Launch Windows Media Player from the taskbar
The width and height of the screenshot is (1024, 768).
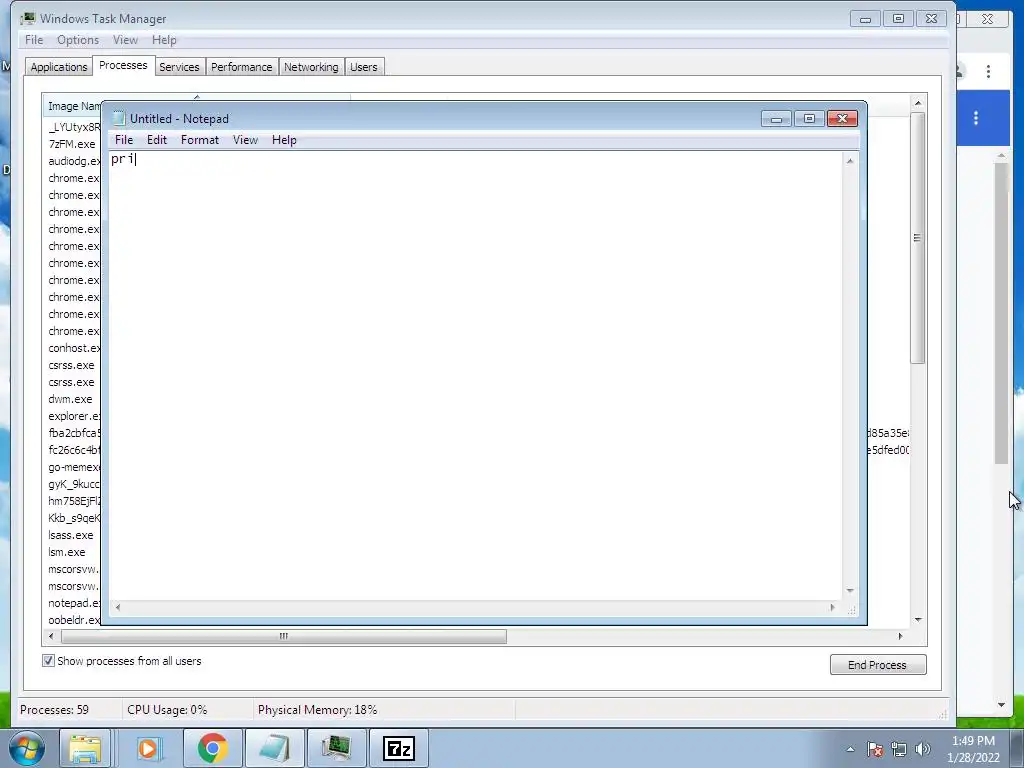(149, 748)
